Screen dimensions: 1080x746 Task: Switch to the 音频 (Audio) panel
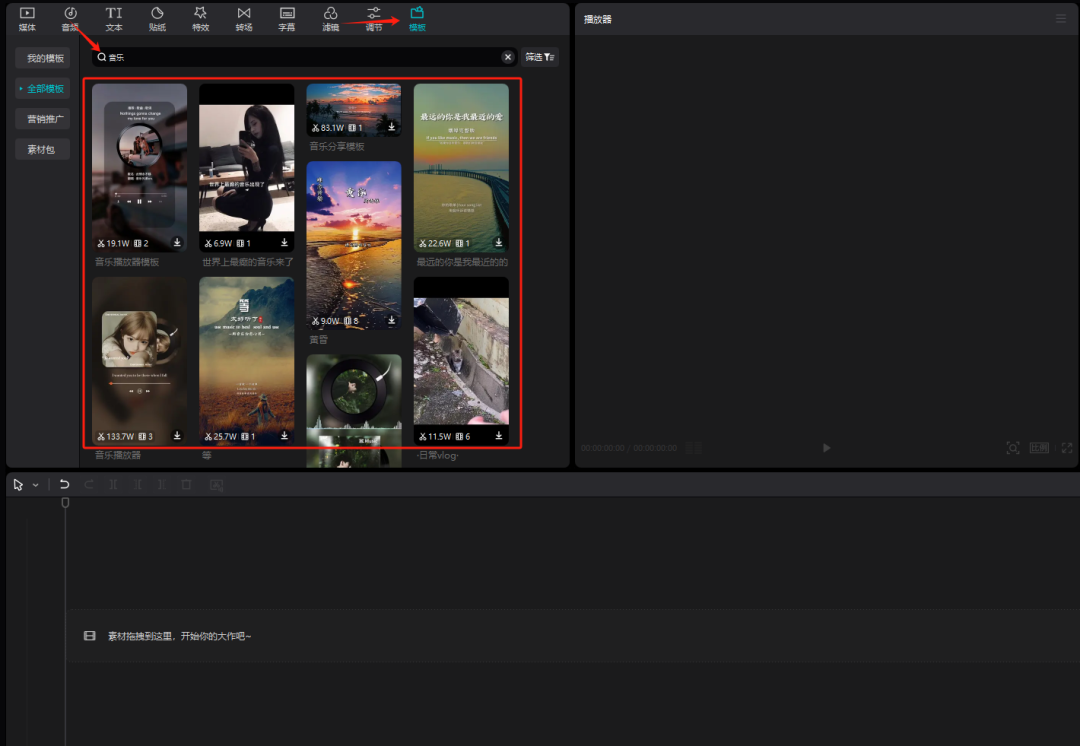70,18
